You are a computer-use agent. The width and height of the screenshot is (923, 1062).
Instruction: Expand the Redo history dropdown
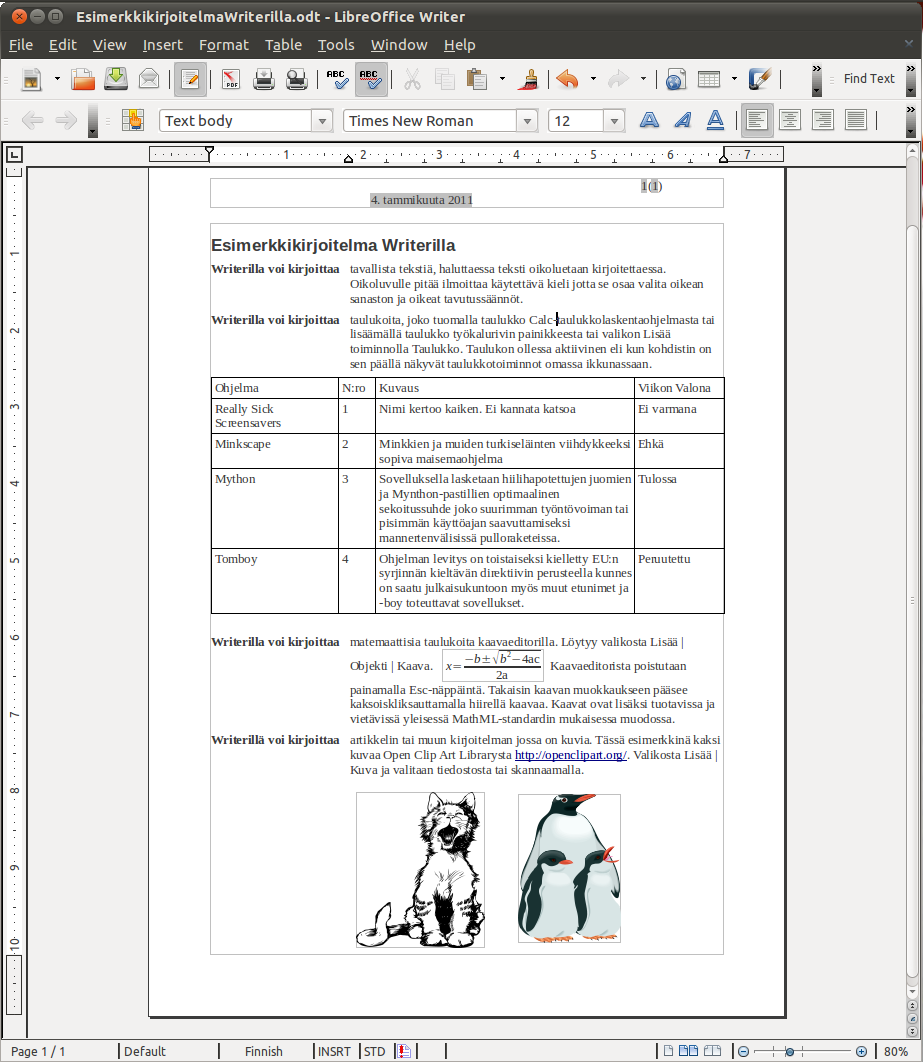coord(643,79)
